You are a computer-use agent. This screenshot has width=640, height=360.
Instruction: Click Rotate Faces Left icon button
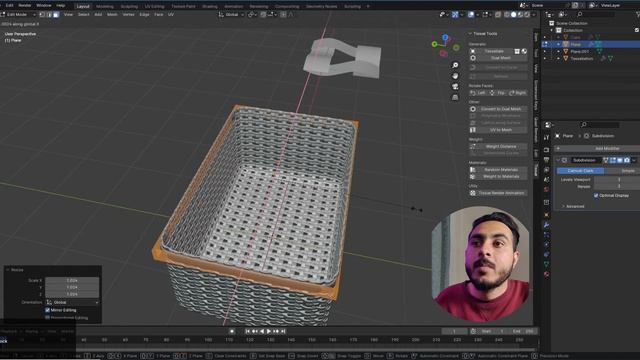click(478, 93)
